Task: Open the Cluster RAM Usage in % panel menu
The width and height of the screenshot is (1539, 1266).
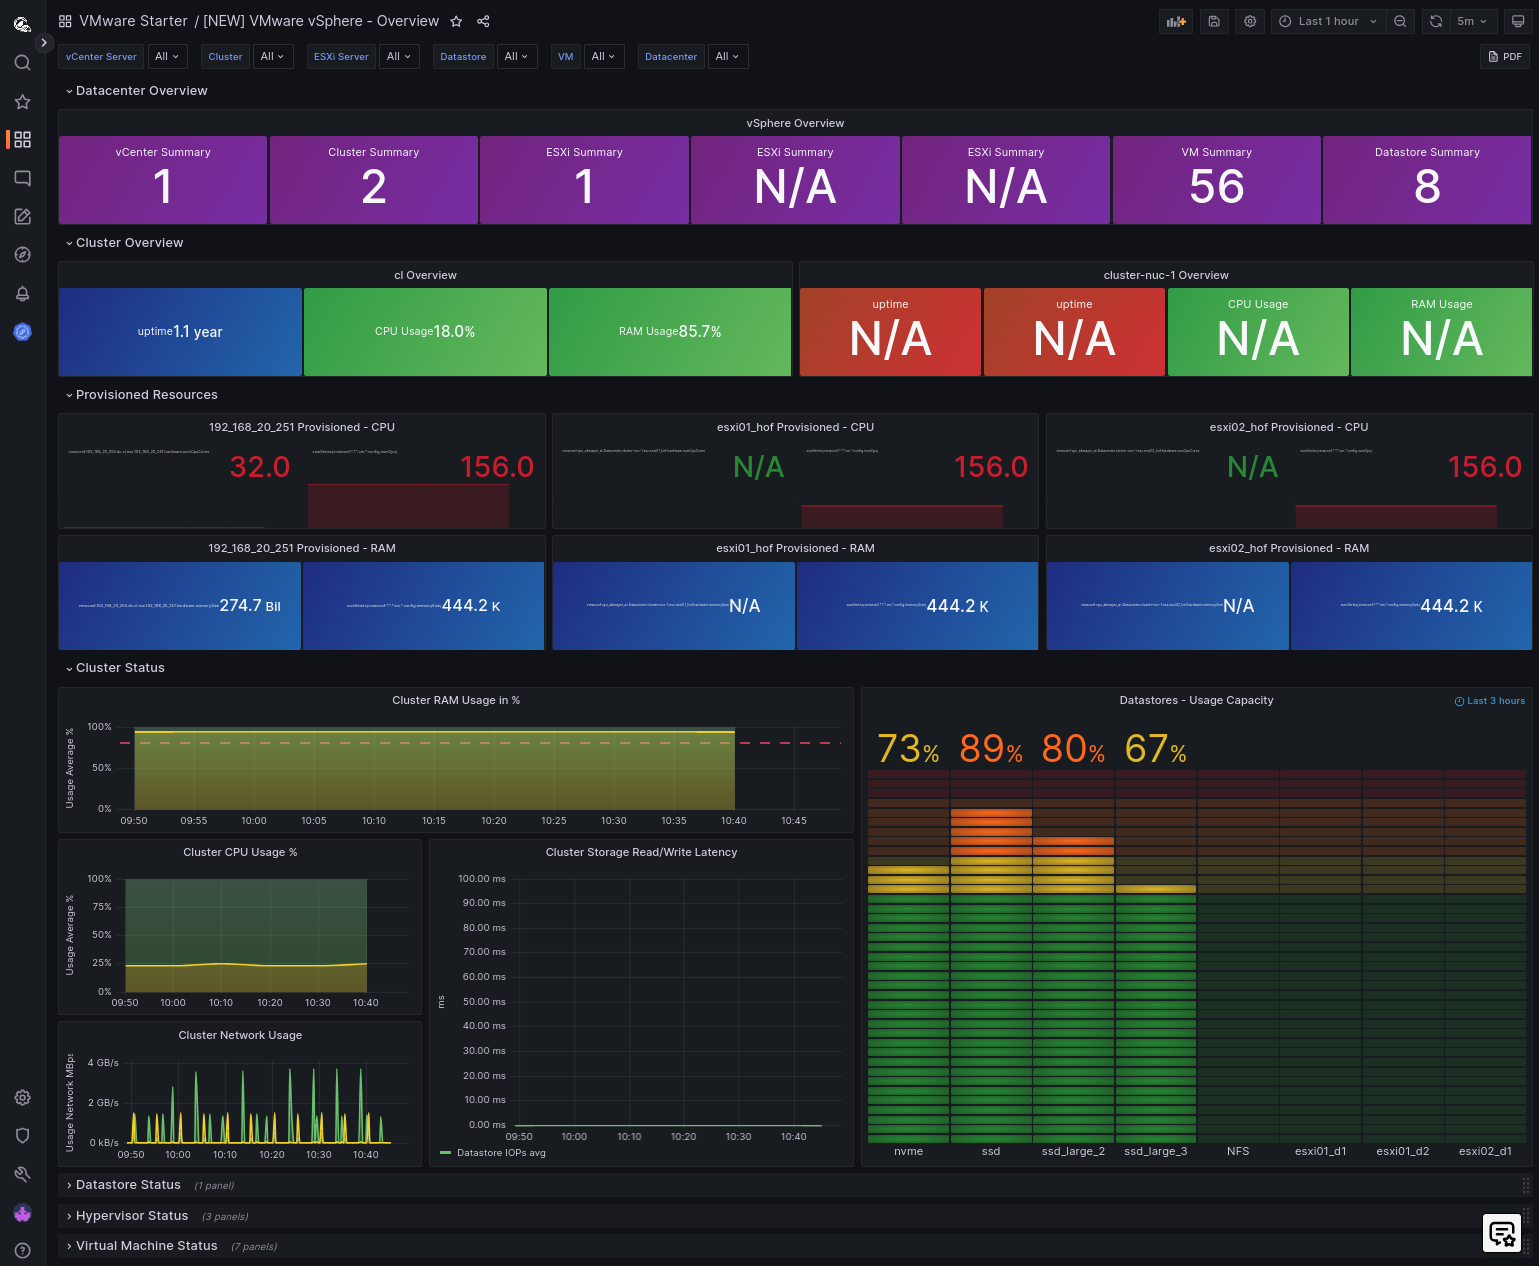Action: [456, 700]
